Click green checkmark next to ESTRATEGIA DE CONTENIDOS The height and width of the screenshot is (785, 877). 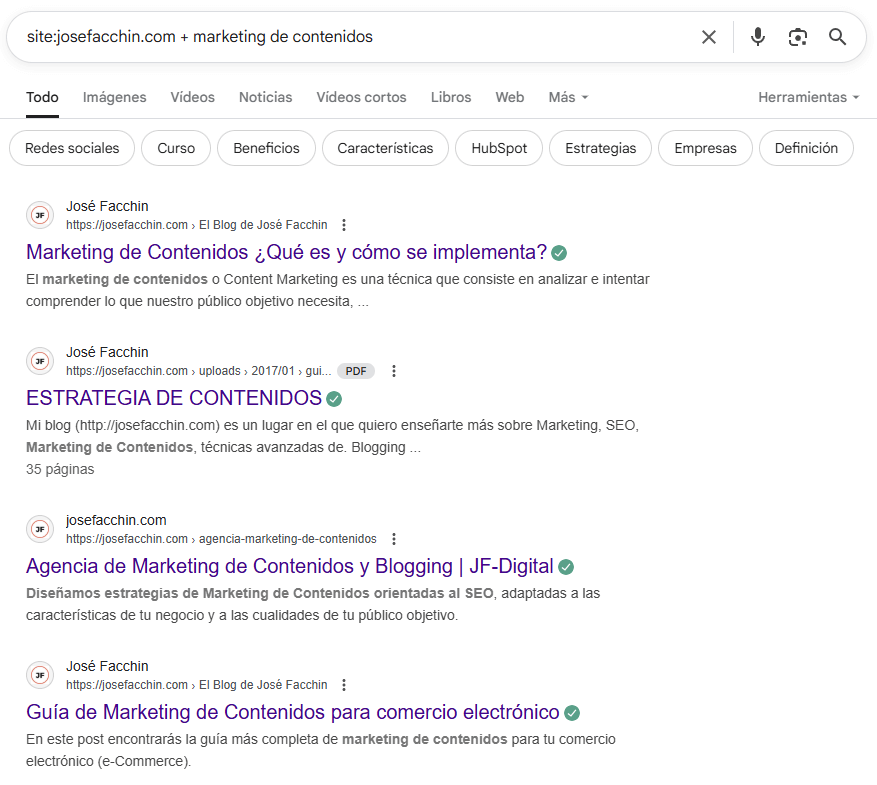[334, 399]
